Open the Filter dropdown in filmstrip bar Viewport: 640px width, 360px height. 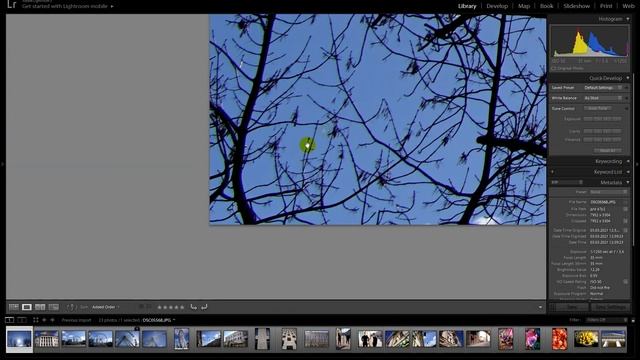pos(606,320)
